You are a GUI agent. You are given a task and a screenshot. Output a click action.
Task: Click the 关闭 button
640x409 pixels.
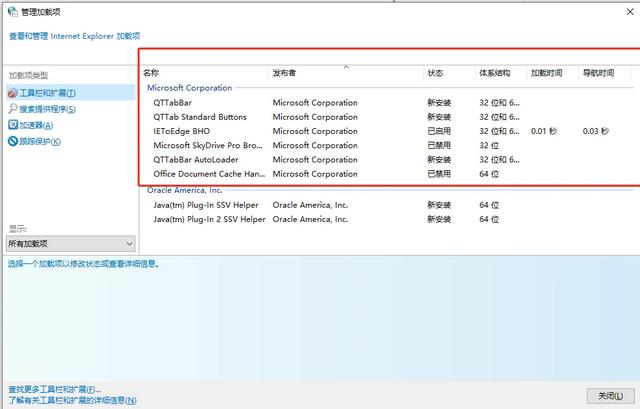click(x=611, y=396)
